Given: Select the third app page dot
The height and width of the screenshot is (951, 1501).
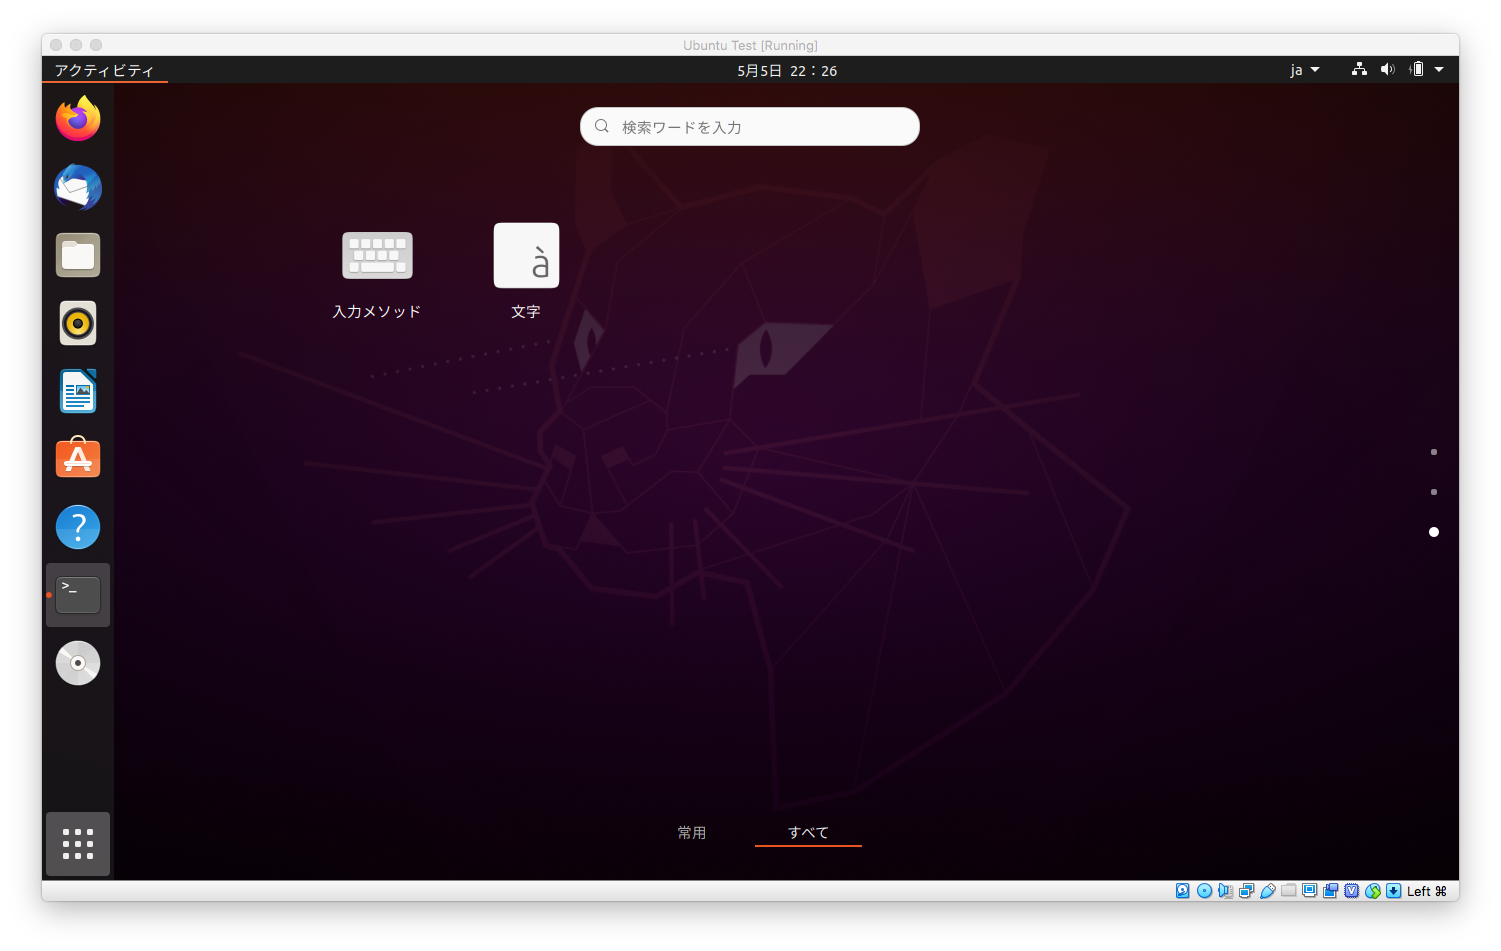Looking at the screenshot, I should [1434, 532].
